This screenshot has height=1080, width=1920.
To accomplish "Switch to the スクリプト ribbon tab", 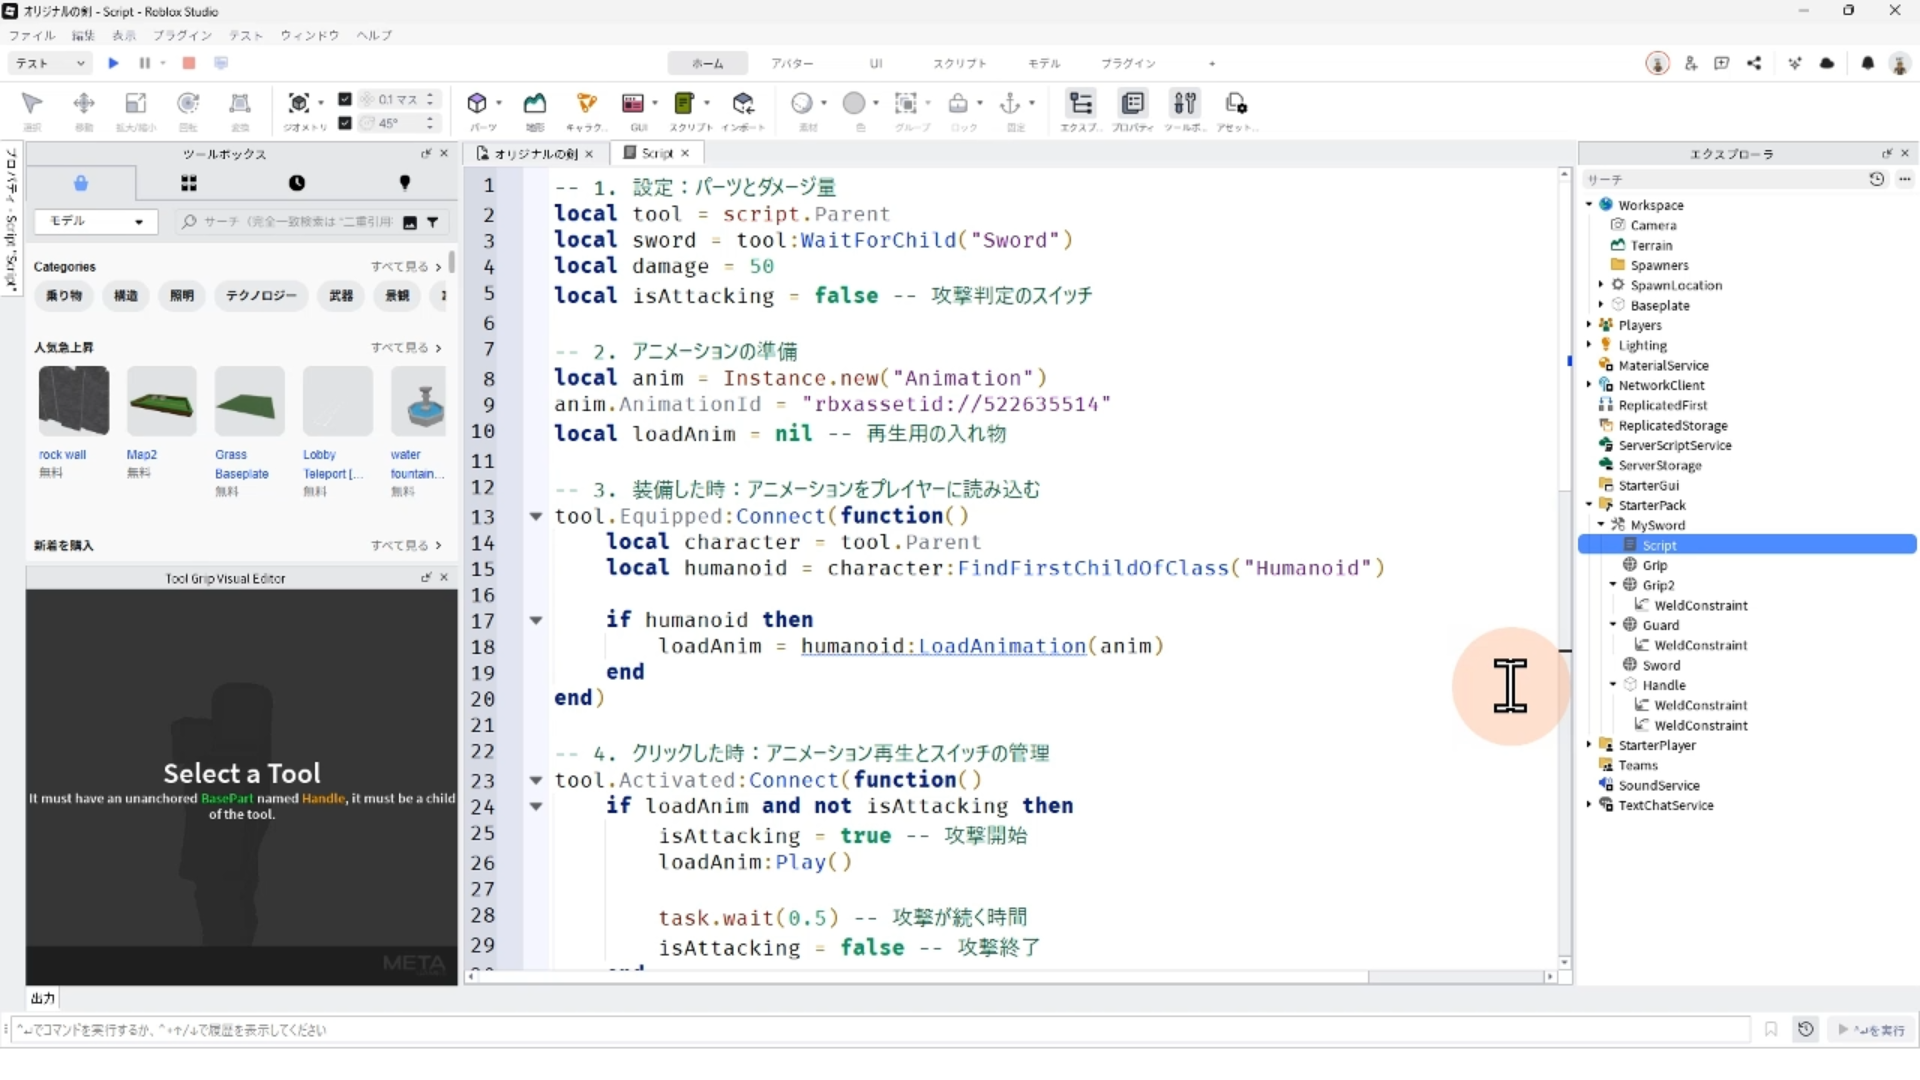I will (x=959, y=63).
